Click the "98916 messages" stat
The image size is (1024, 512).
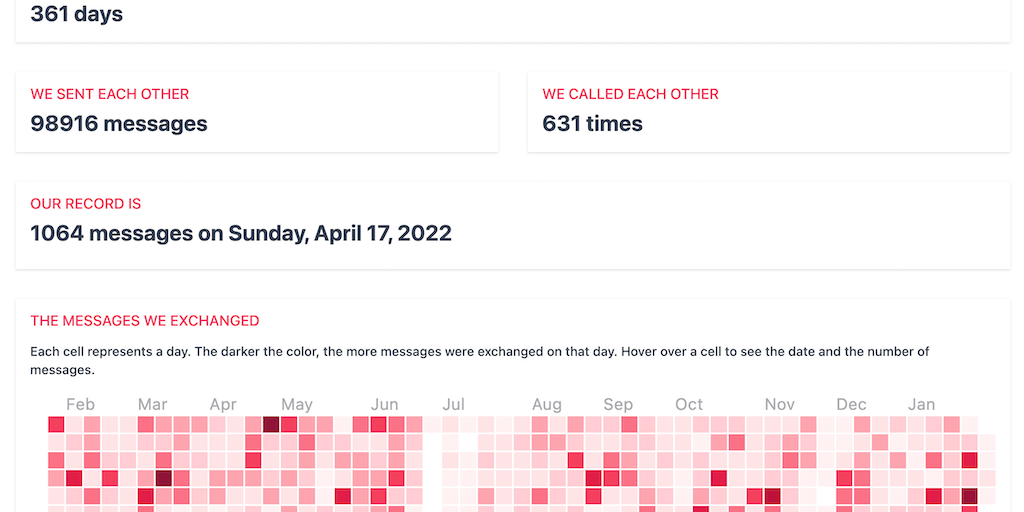(x=119, y=124)
